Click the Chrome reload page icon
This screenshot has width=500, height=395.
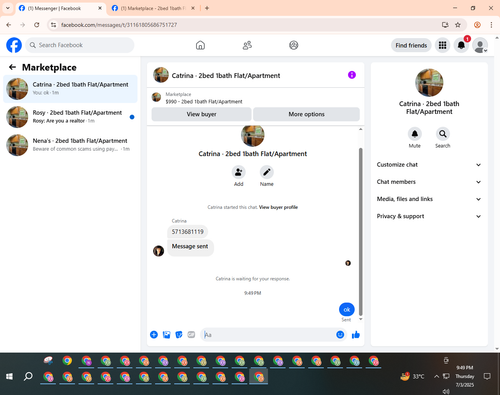[x=37, y=25]
